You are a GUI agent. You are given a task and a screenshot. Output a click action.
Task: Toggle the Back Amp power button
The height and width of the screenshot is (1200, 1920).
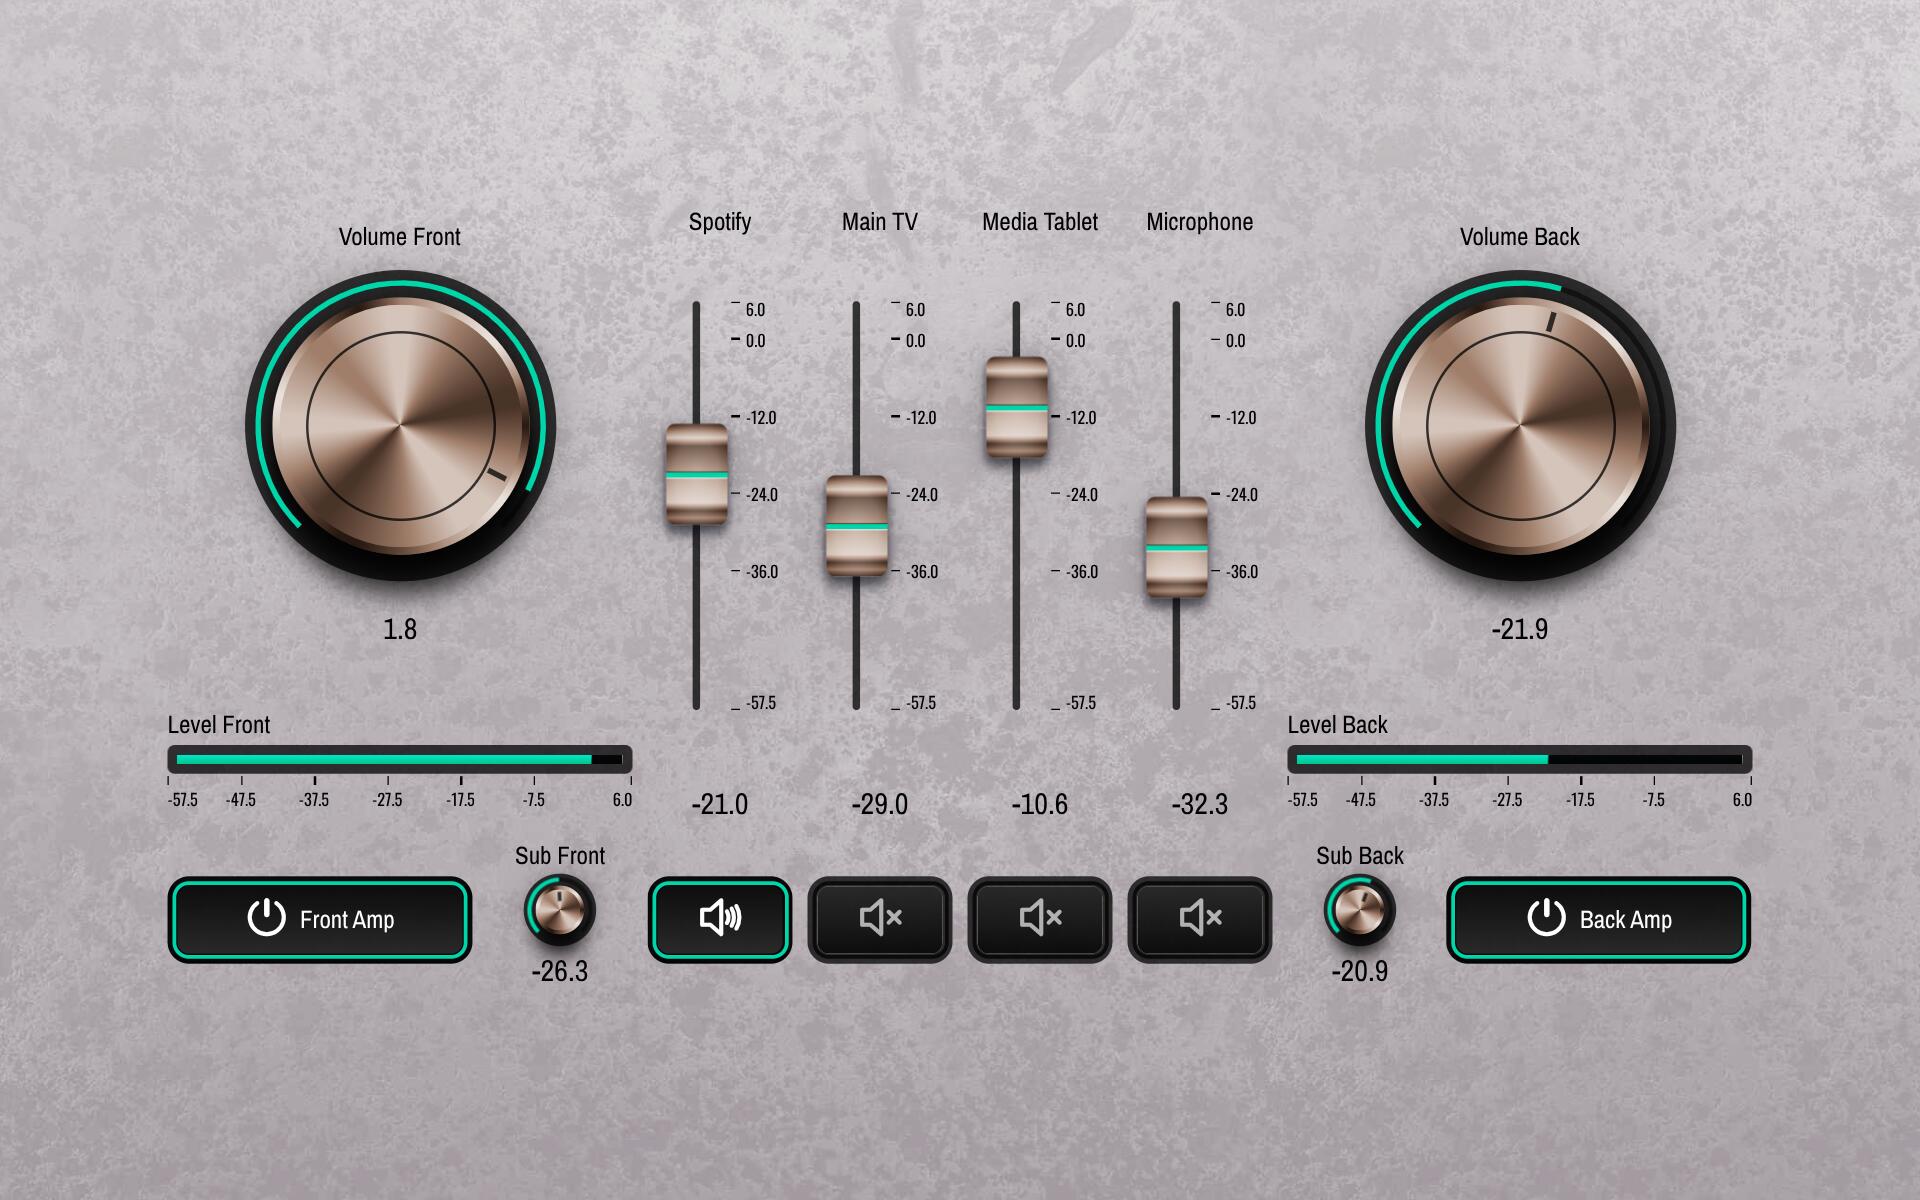pyautogui.click(x=1598, y=919)
